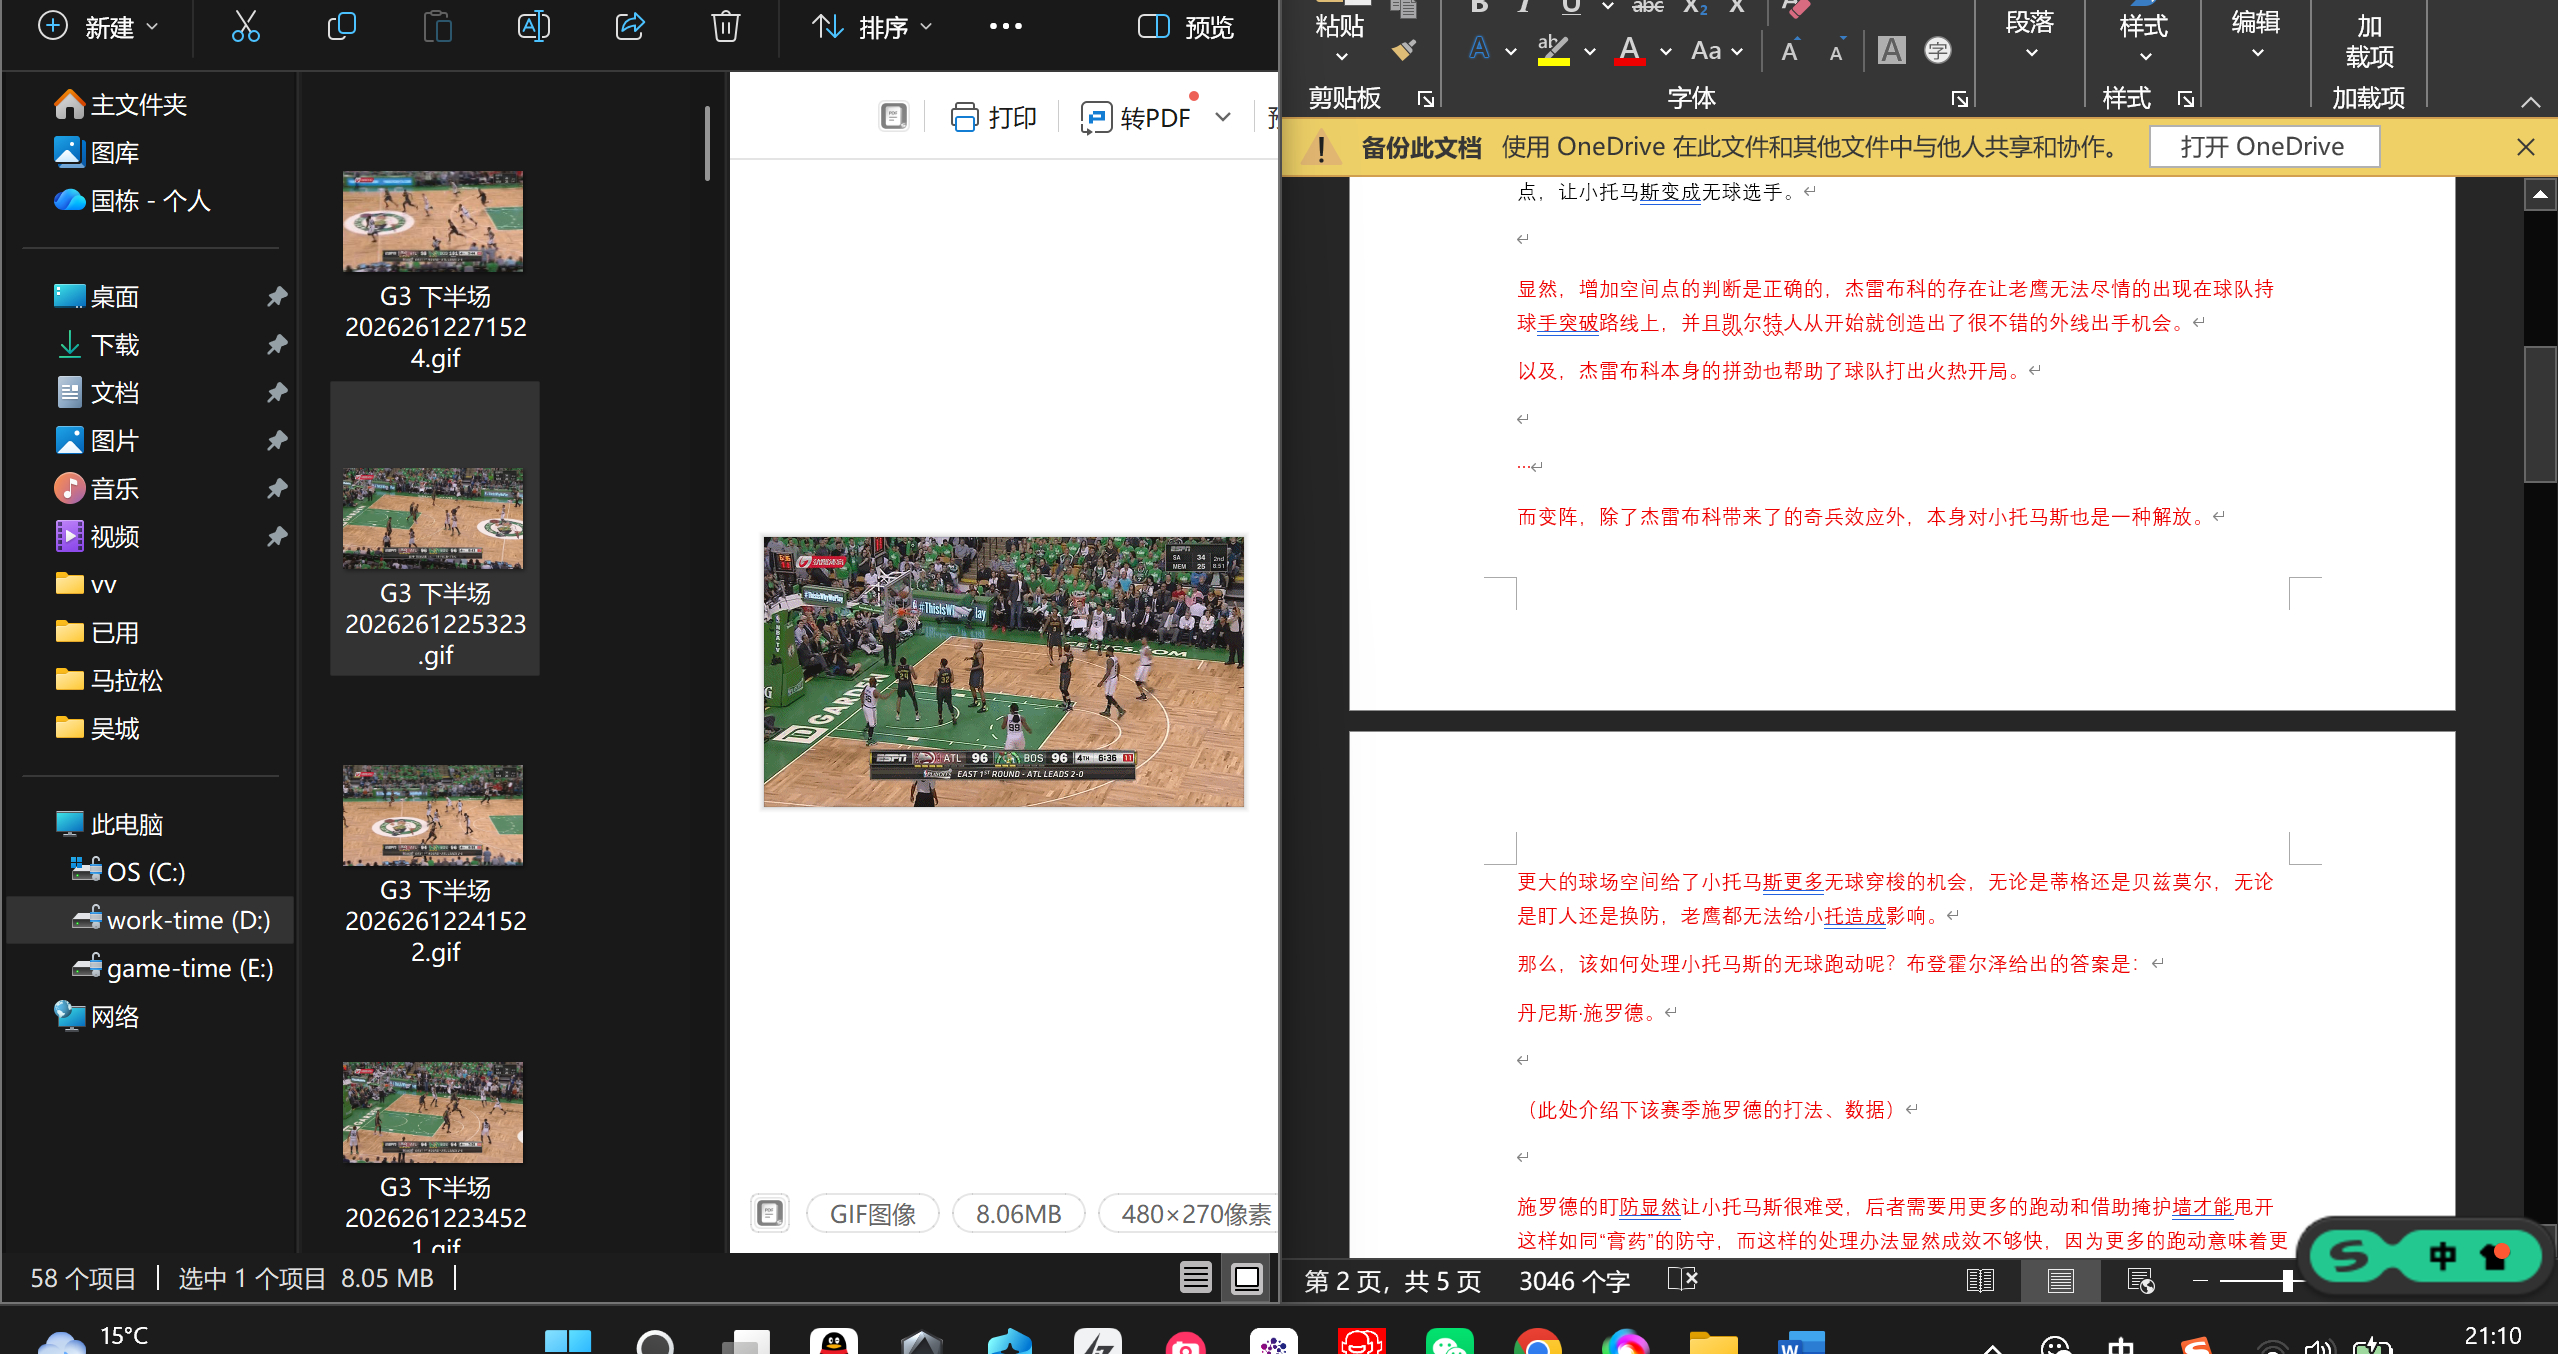Screen dimensions: 2558x1354
Task: Click the 打开 OneDrive button
Action: click(x=2263, y=146)
